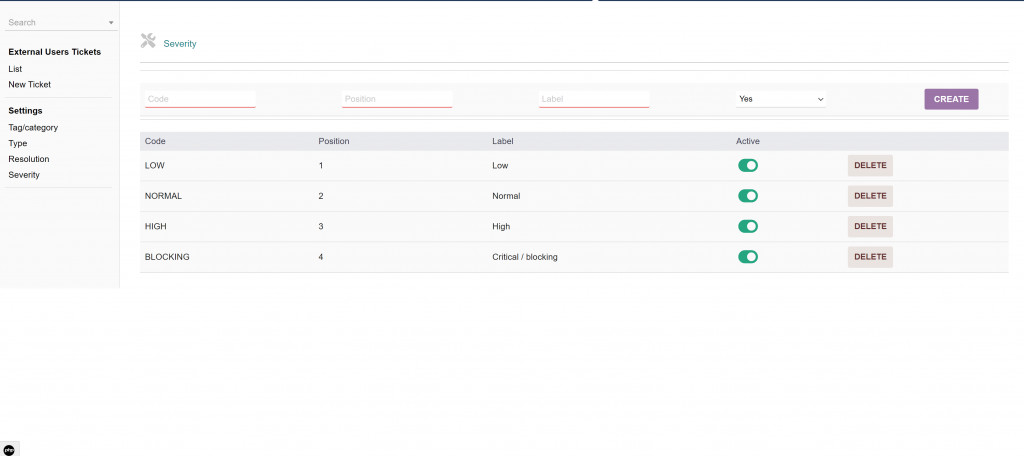Delete the HIGH severity row
The height and width of the screenshot is (456, 1024).
click(870, 227)
